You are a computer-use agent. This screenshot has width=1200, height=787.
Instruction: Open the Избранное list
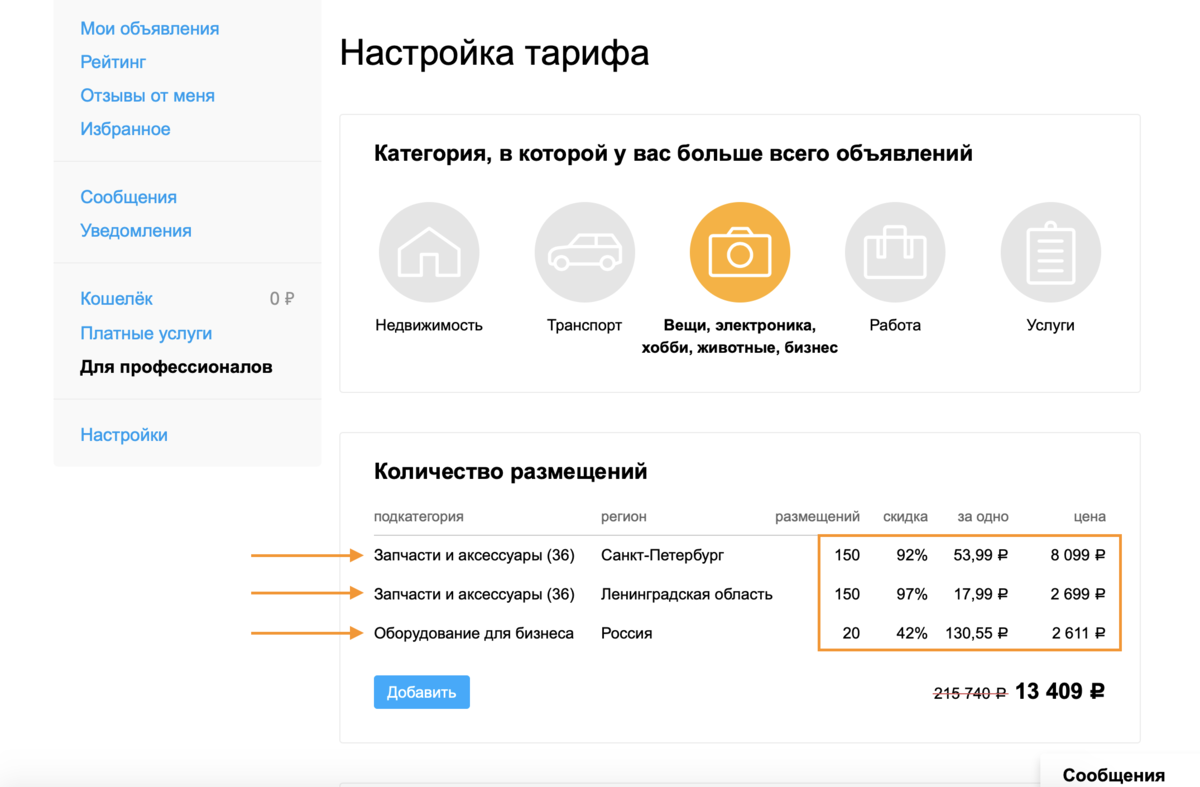click(x=125, y=129)
